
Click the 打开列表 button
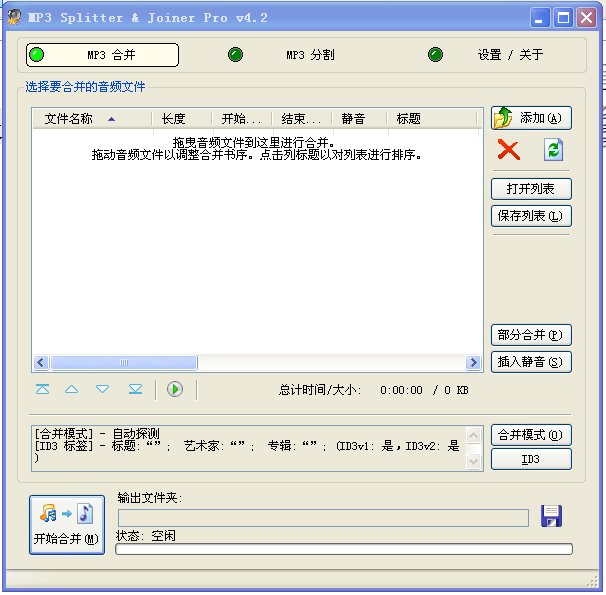click(x=531, y=189)
